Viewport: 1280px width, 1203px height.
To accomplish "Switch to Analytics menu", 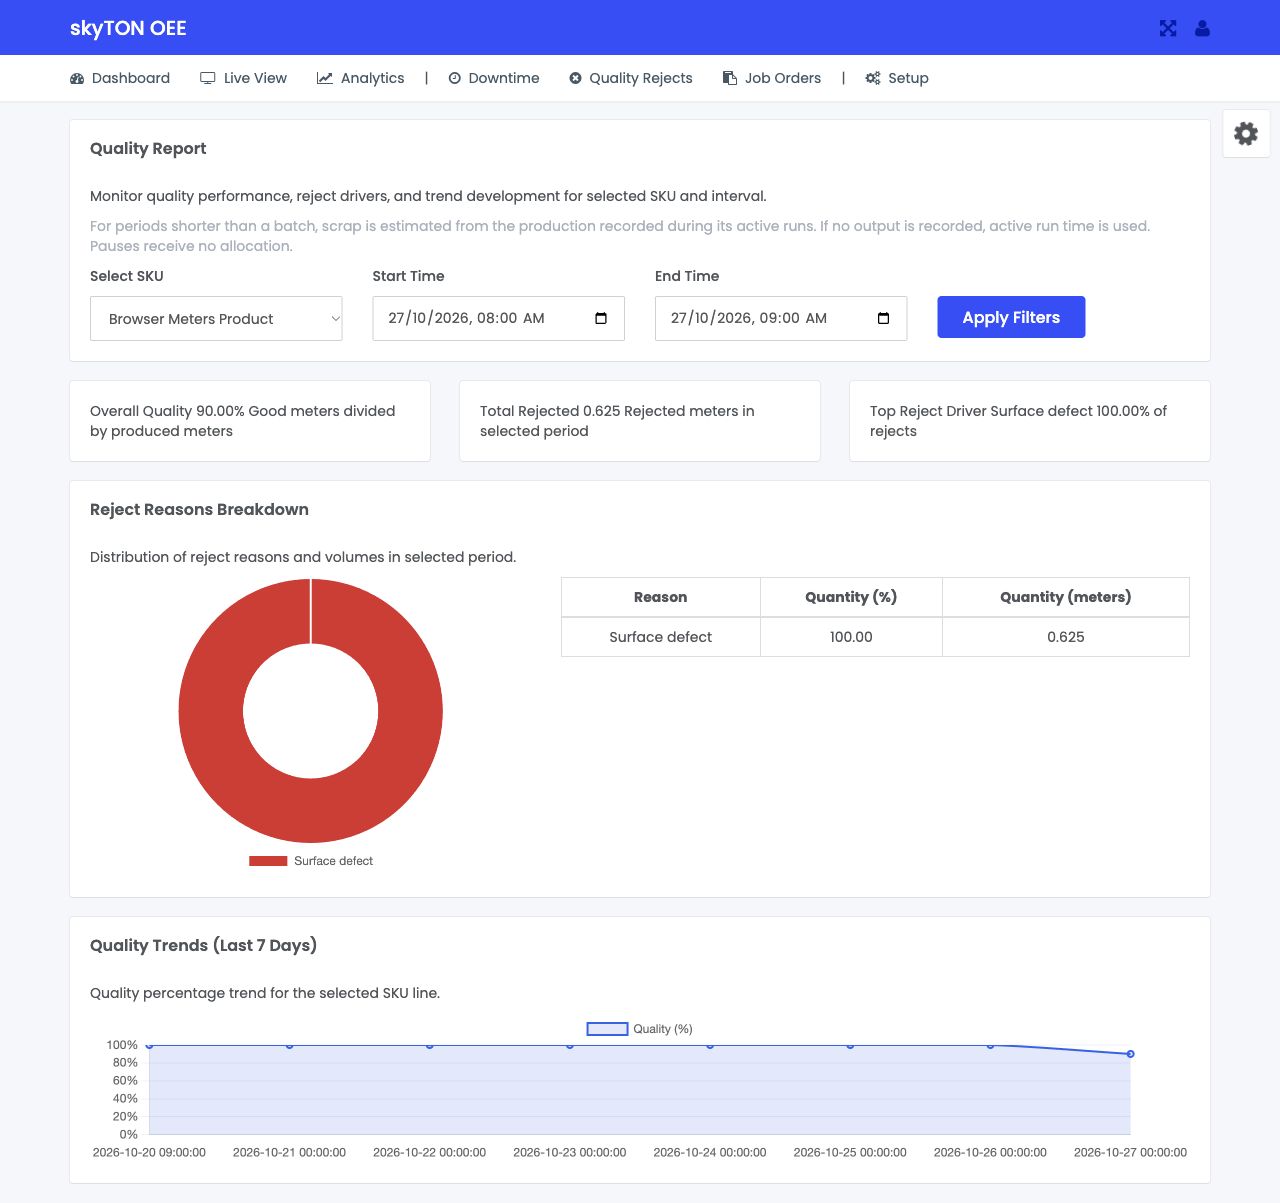I will 361,78.
